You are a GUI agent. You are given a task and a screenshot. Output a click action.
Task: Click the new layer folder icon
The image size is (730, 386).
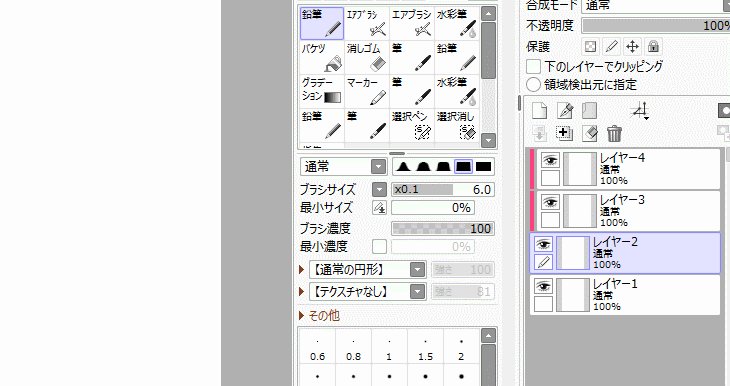click(589, 111)
